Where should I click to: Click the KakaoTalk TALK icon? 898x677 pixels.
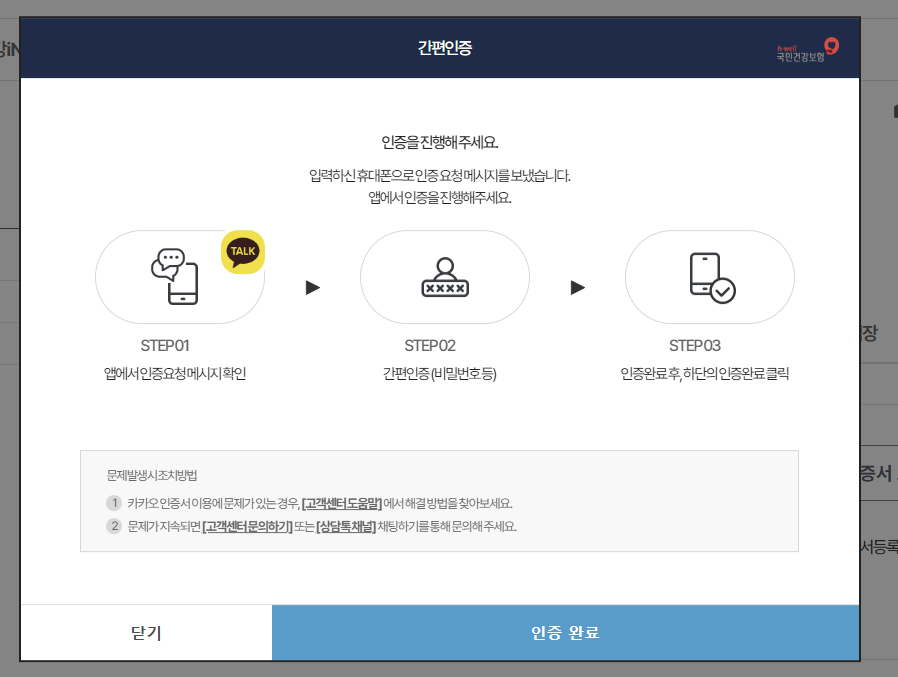point(243,252)
